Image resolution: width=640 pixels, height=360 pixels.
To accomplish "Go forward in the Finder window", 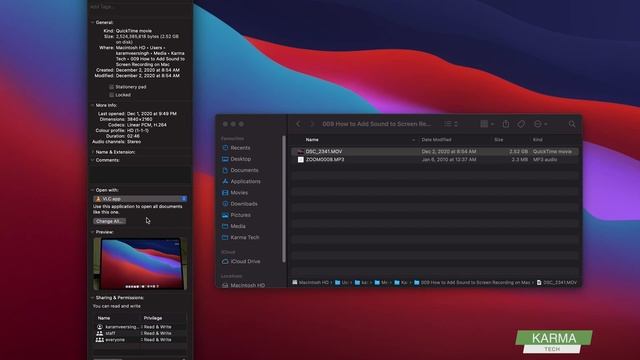I will tap(312, 124).
